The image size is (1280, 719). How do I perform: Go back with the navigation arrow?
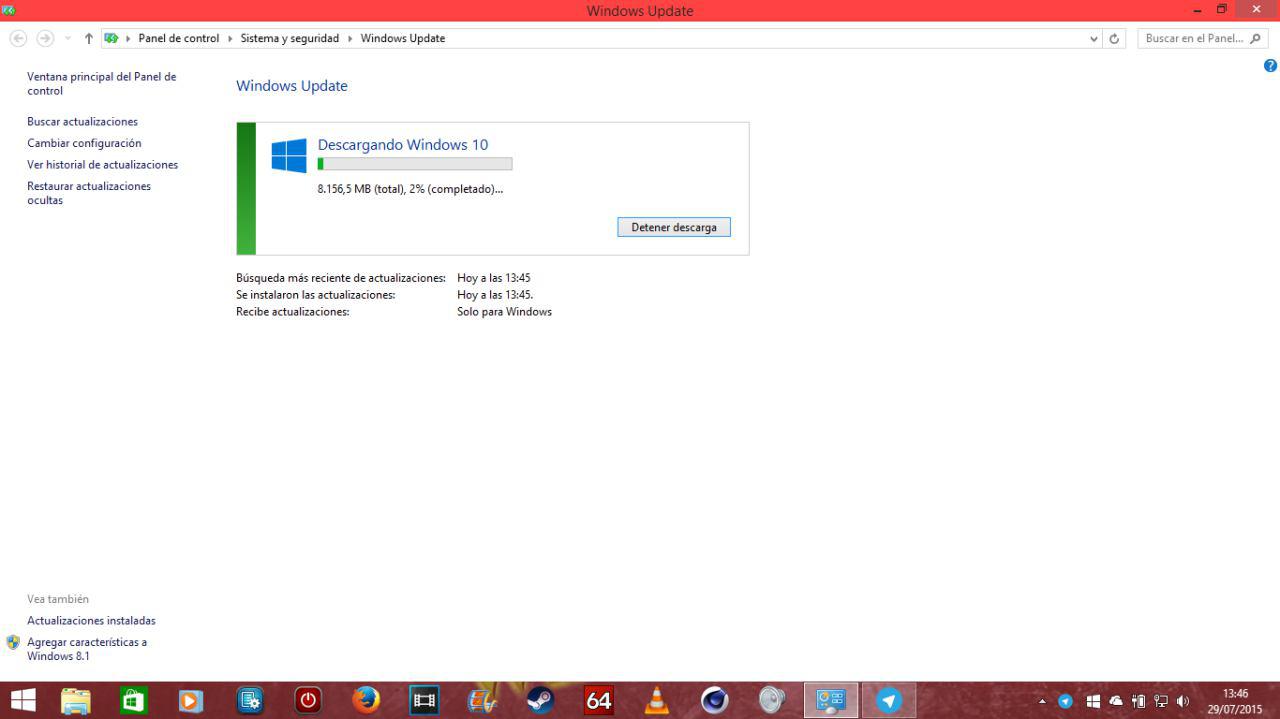click(18, 38)
